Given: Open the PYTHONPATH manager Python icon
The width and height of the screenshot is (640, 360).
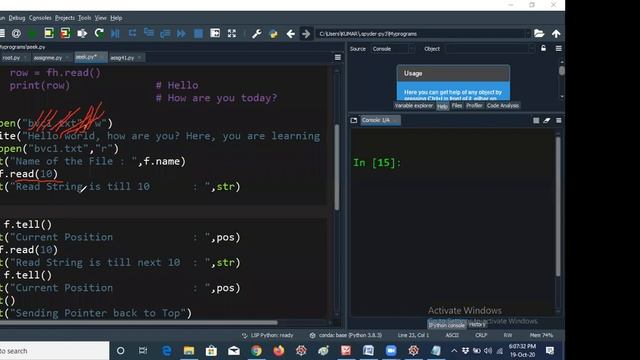Looking at the screenshot, I should pyautogui.click(x=273, y=33).
